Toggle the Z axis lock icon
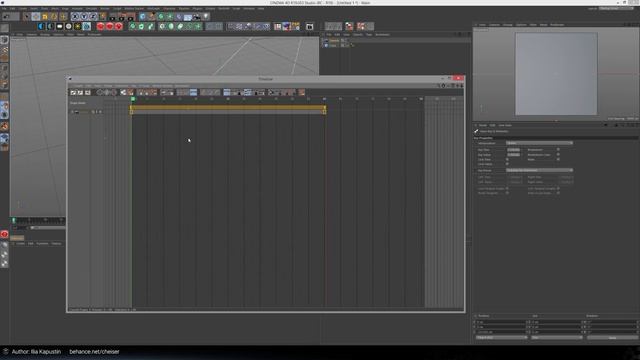The width and height of the screenshot is (640, 360). pos(93,17)
